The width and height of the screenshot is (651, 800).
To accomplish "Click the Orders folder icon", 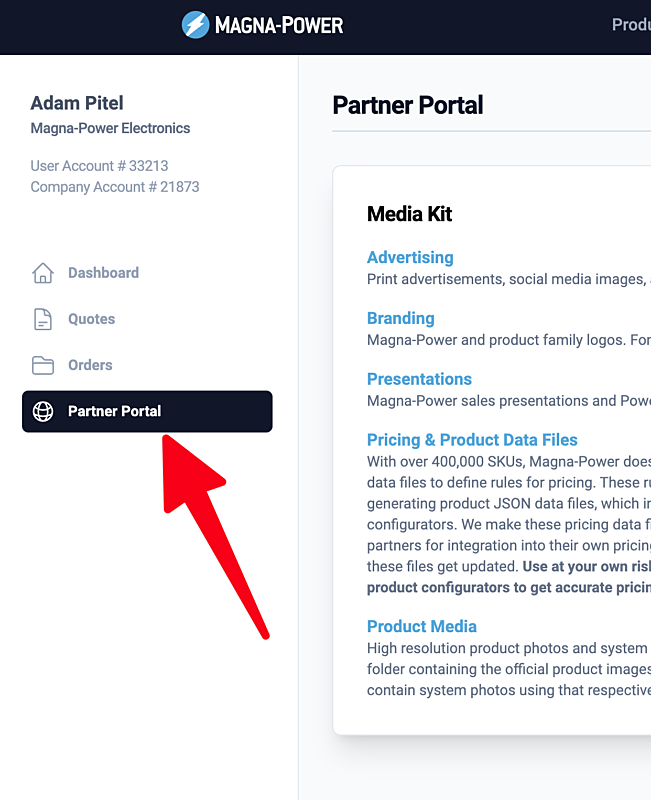I will click(43, 365).
